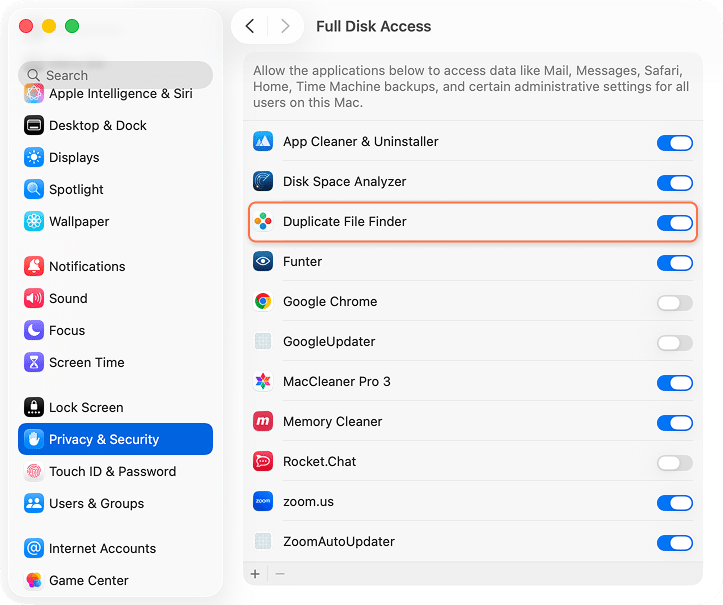This screenshot has height=605, width=723.
Task: Click the Search field in sidebar
Action: tap(115, 75)
